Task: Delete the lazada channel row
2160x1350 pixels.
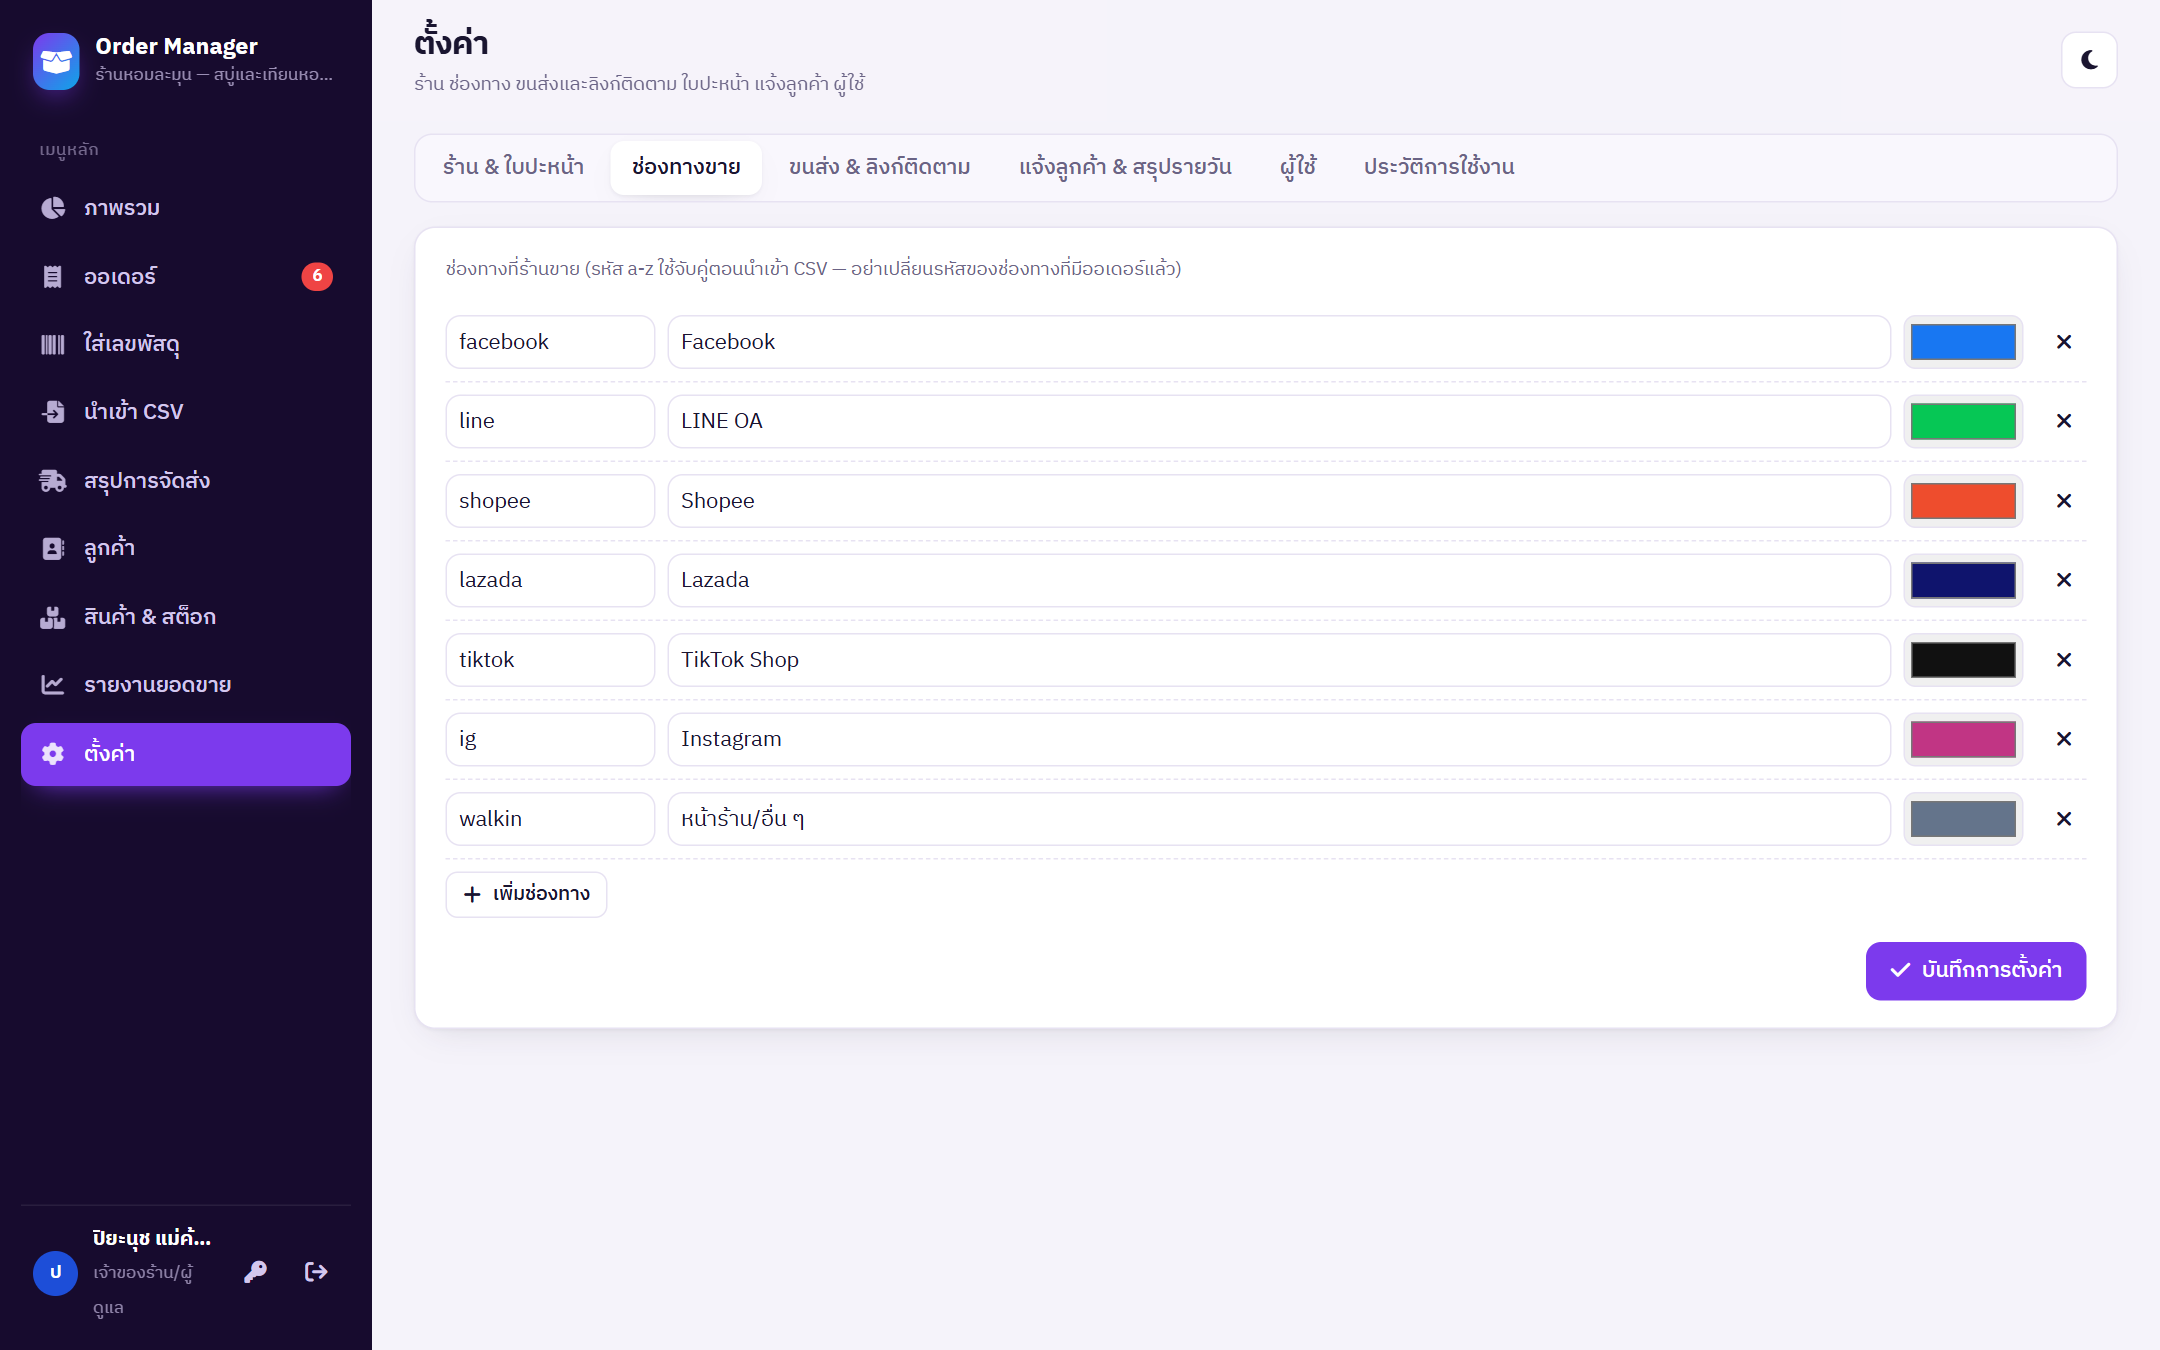Action: (x=2064, y=580)
